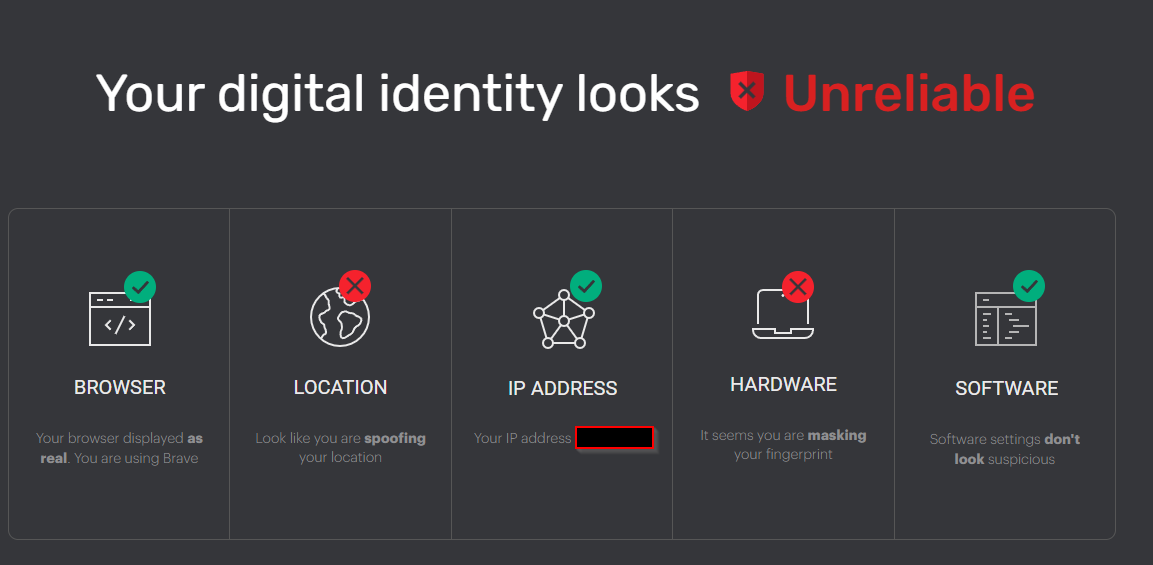
Task: Click the red Unreliable status text
Action: coord(909,93)
